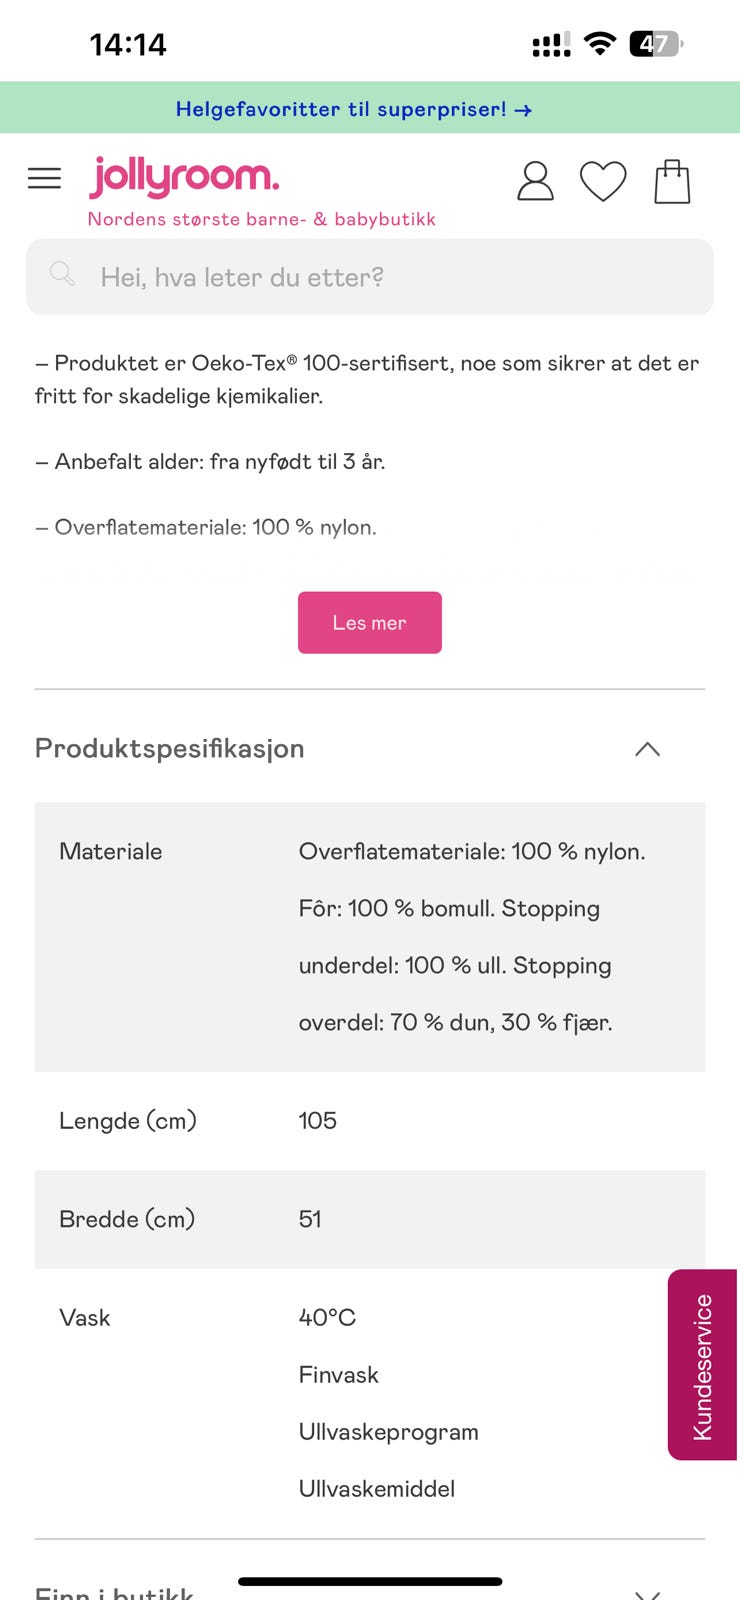Open the hamburger navigation menu

[x=44, y=179]
